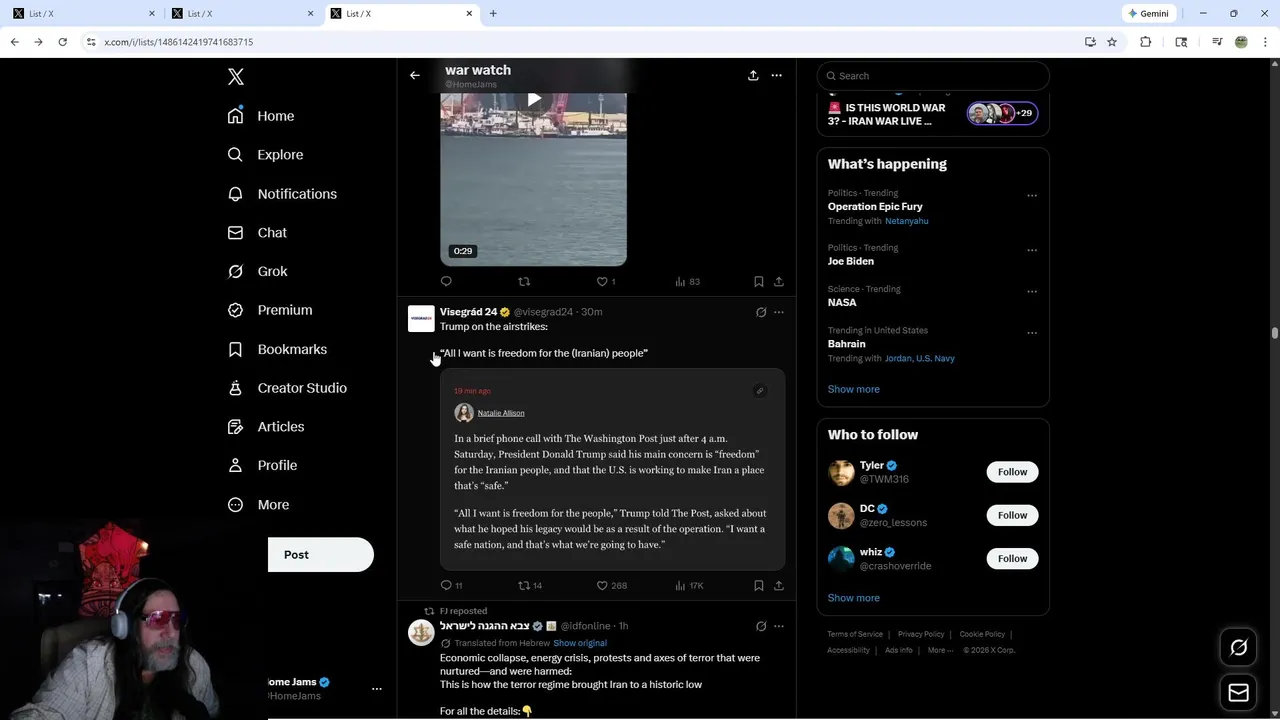Open Grok in left navigation

[257, 272]
